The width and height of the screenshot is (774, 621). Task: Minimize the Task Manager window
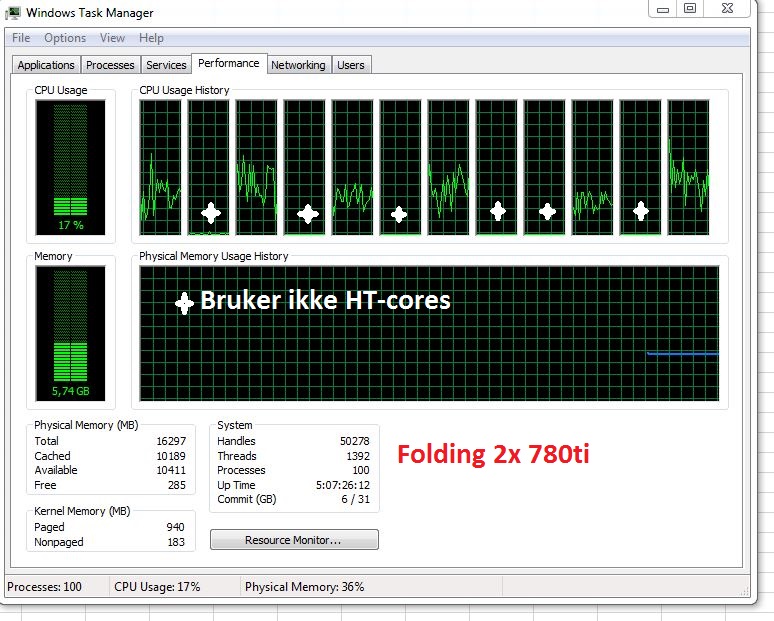point(663,8)
